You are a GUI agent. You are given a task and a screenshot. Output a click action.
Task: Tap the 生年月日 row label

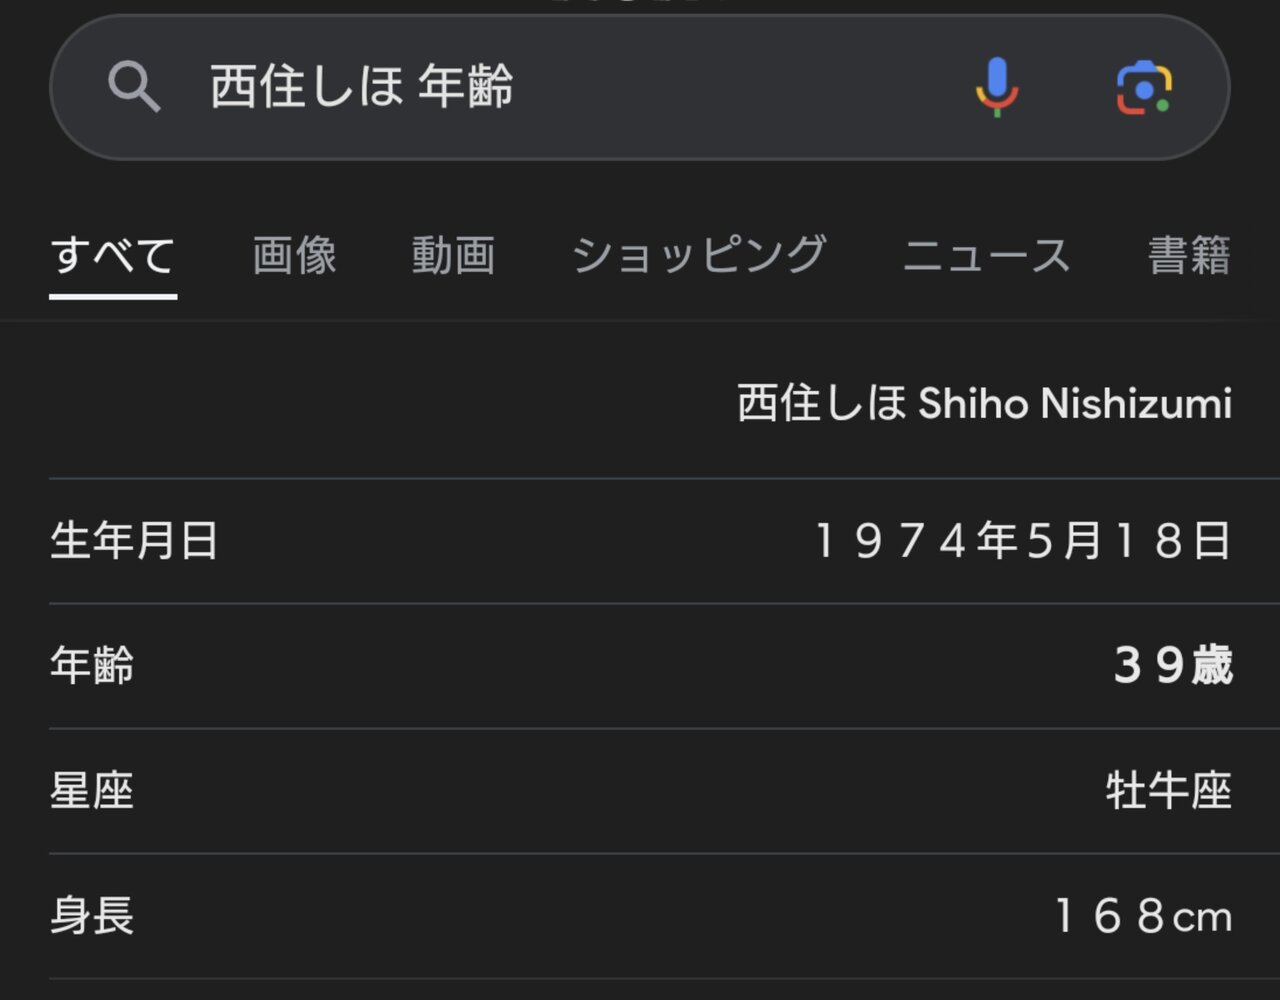pyautogui.click(x=134, y=541)
